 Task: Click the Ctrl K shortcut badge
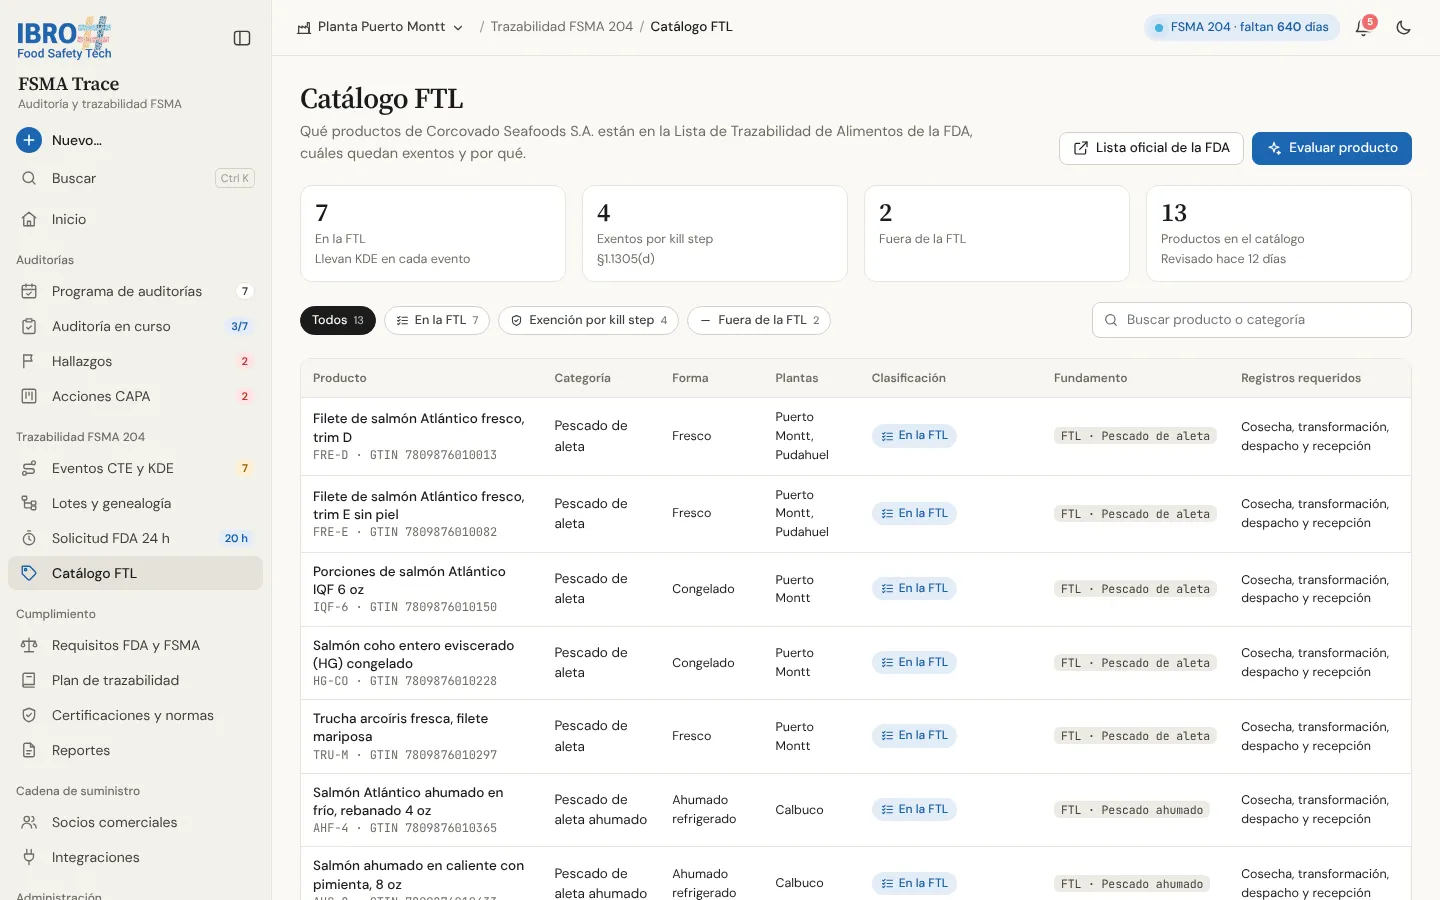(x=235, y=178)
